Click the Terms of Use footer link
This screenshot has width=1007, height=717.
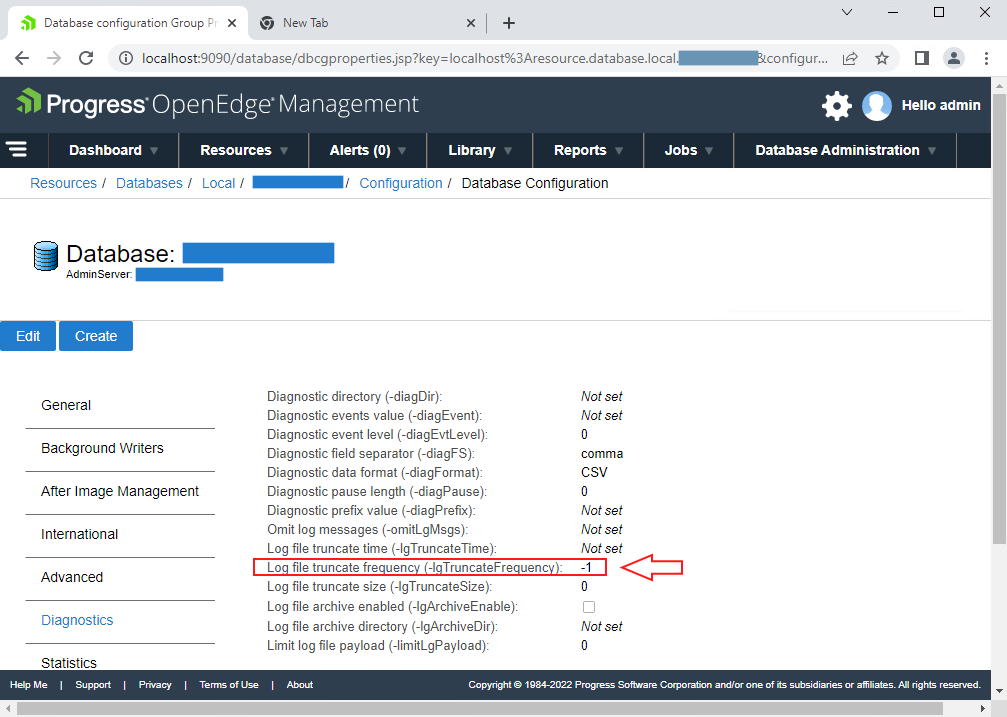coord(229,685)
